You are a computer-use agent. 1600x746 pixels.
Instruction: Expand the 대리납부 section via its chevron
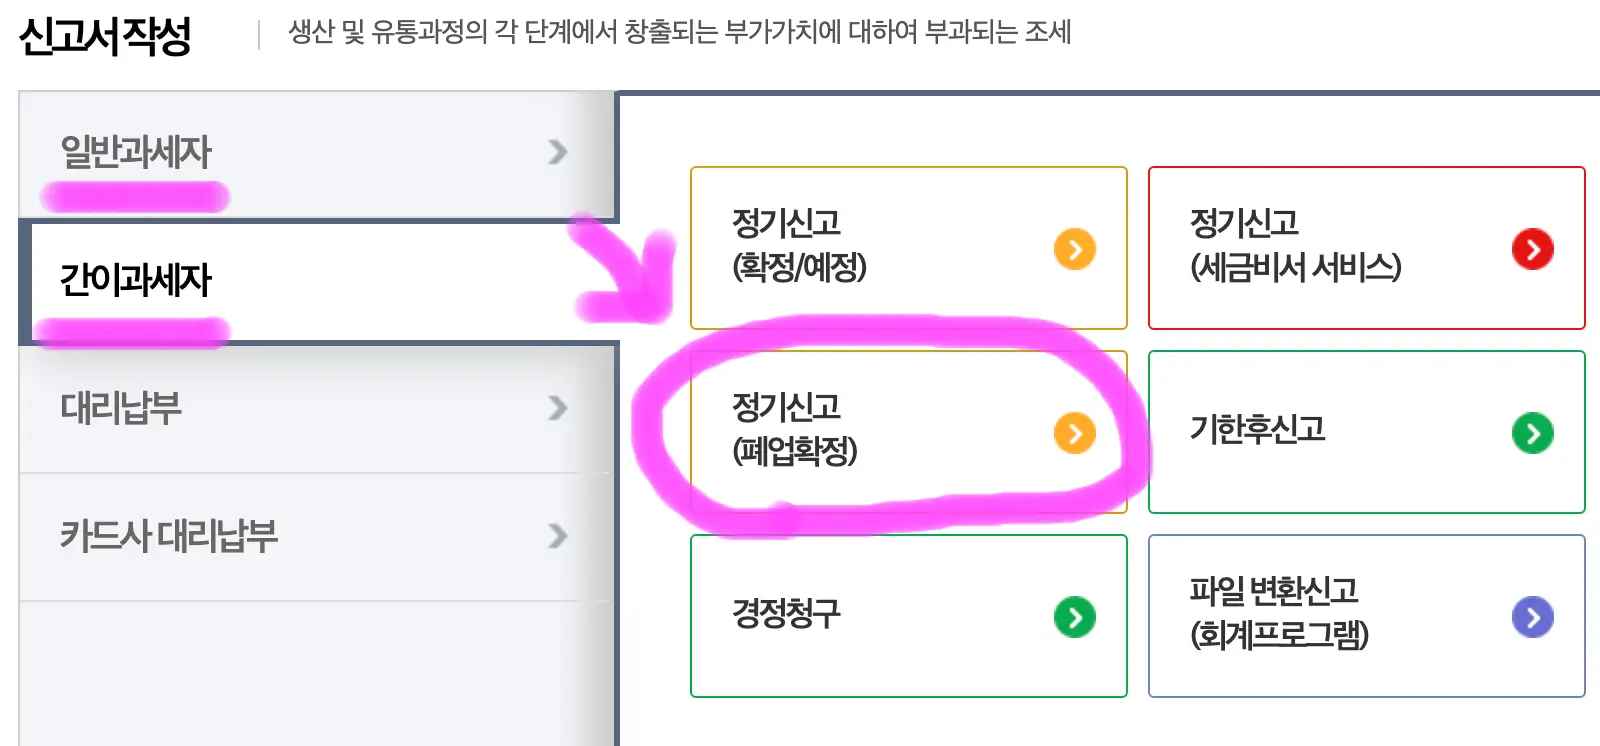coord(556,408)
